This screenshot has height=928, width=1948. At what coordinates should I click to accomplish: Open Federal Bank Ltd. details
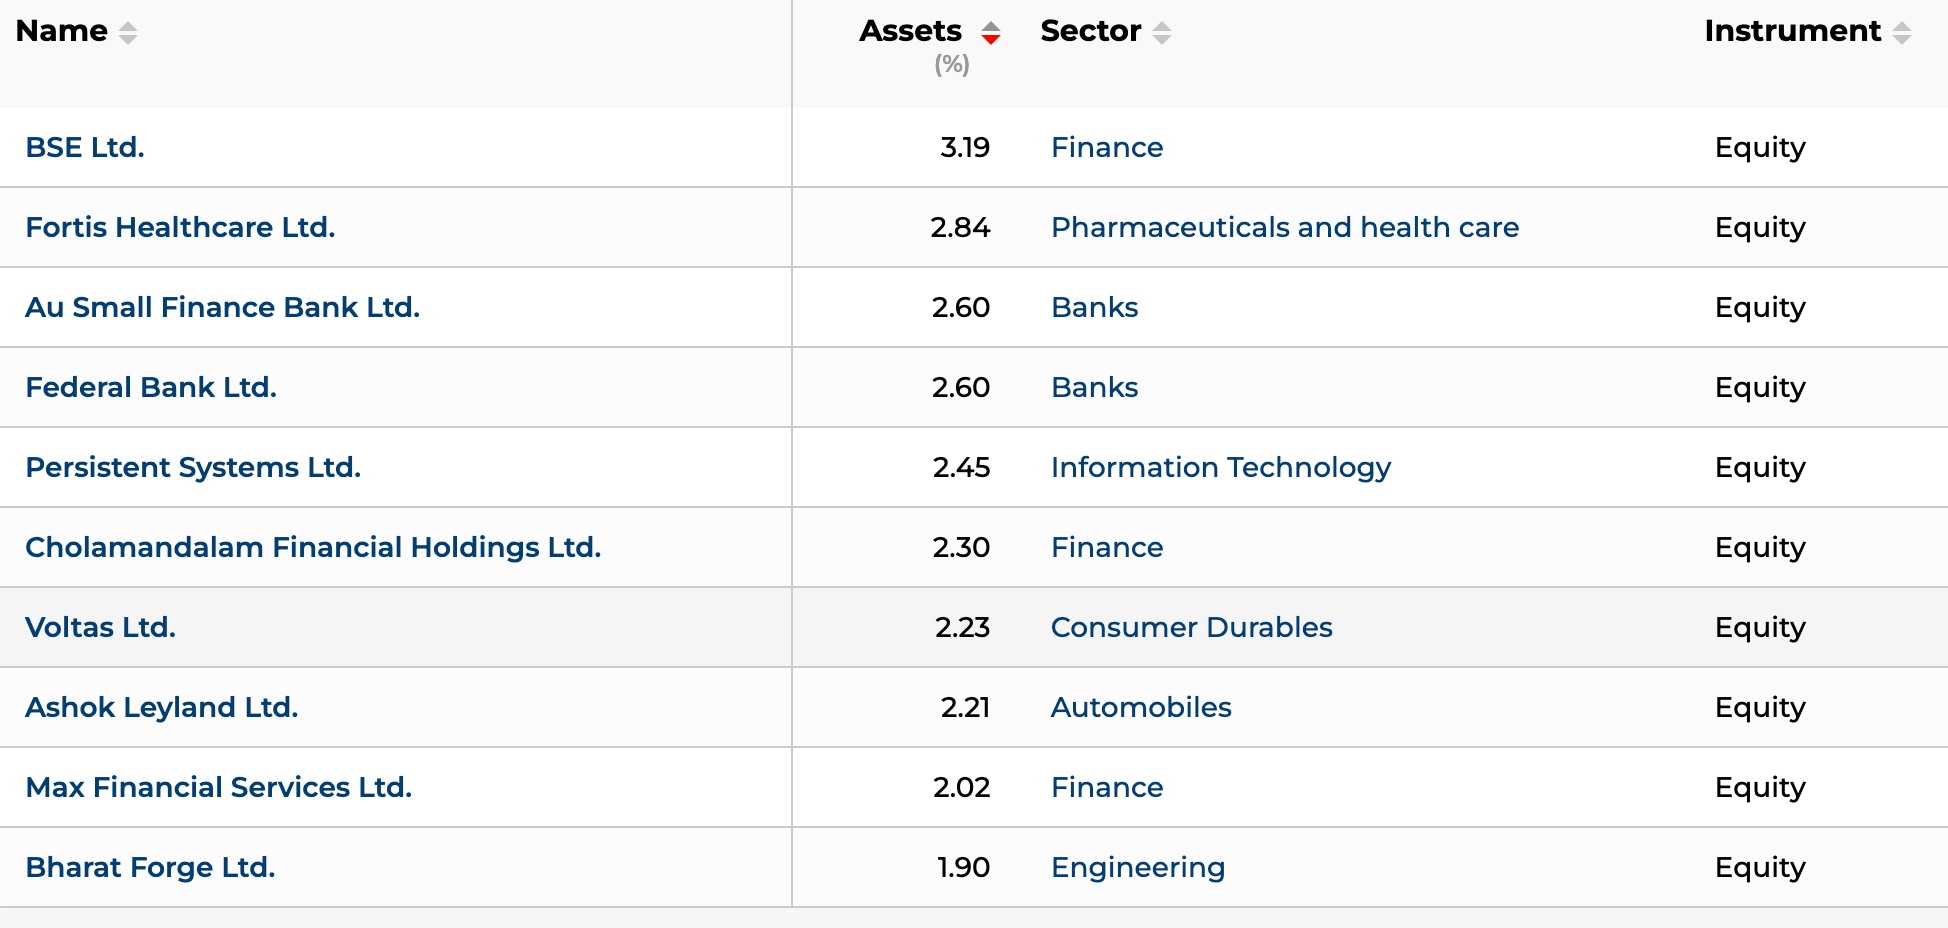[x=151, y=387]
